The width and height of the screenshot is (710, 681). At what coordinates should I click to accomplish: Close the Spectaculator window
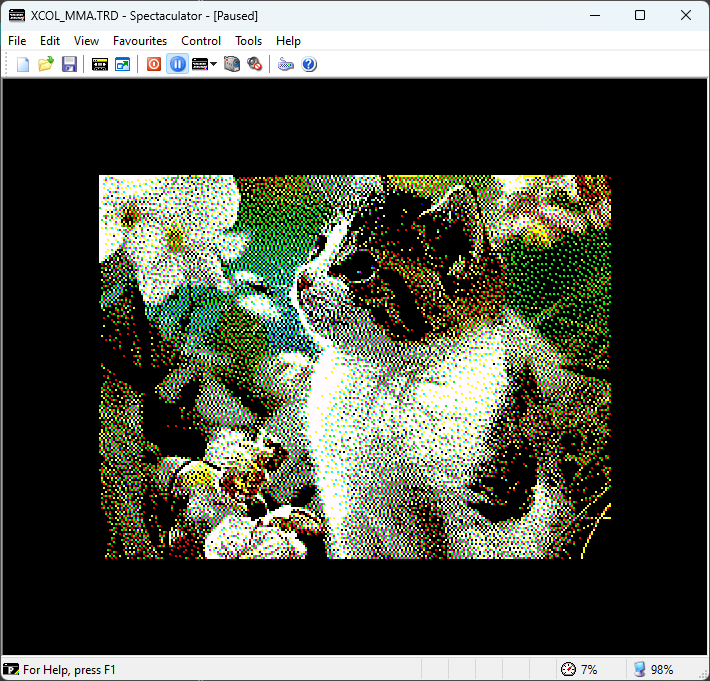point(686,15)
